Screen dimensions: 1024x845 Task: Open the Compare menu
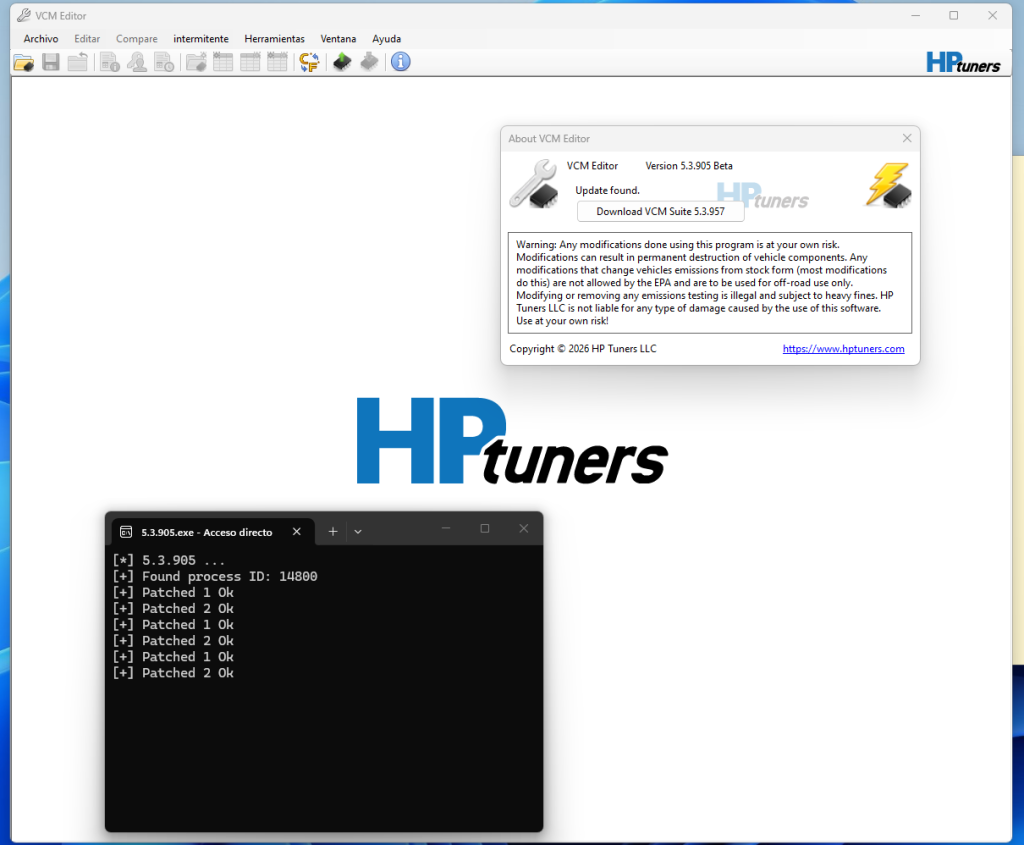tap(136, 39)
